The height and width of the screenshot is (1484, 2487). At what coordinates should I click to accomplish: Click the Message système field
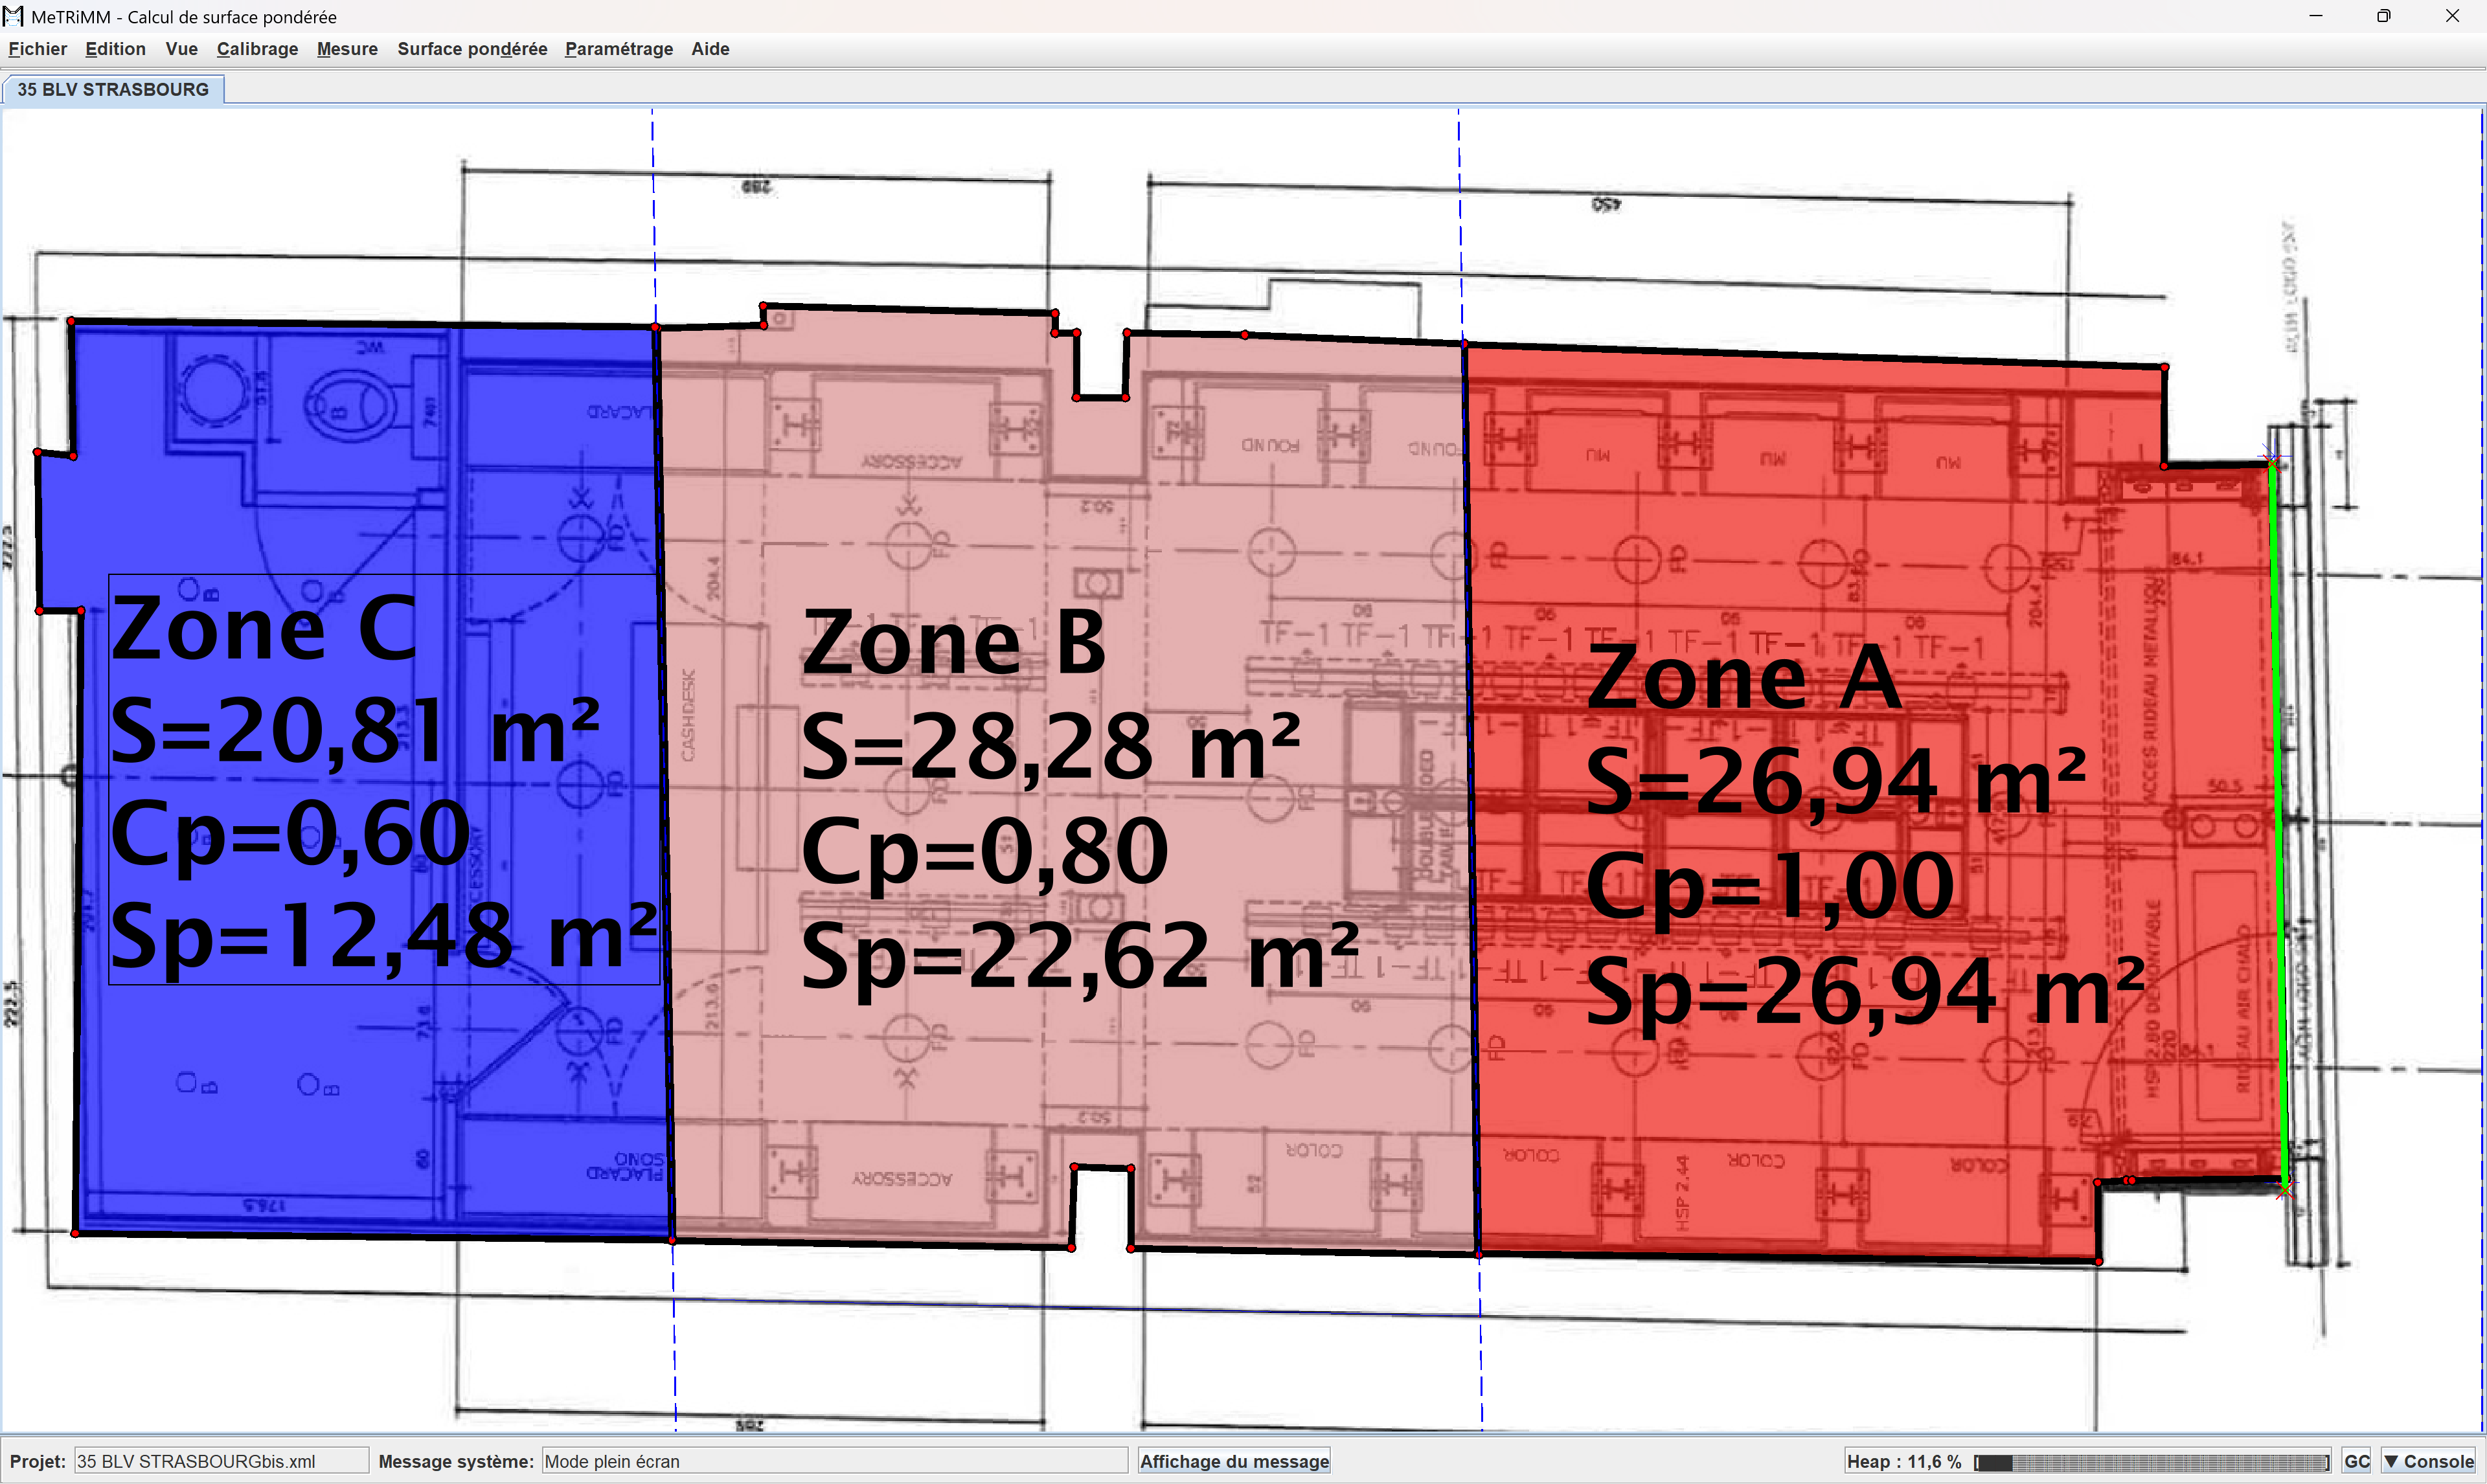click(834, 1461)
